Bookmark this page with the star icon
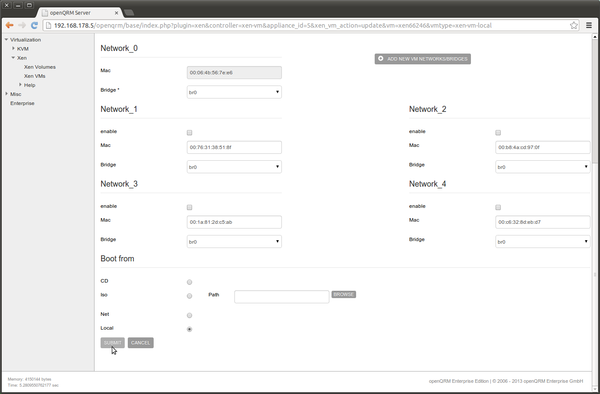This screenshot has width=600, height=394. click(574, 25)
